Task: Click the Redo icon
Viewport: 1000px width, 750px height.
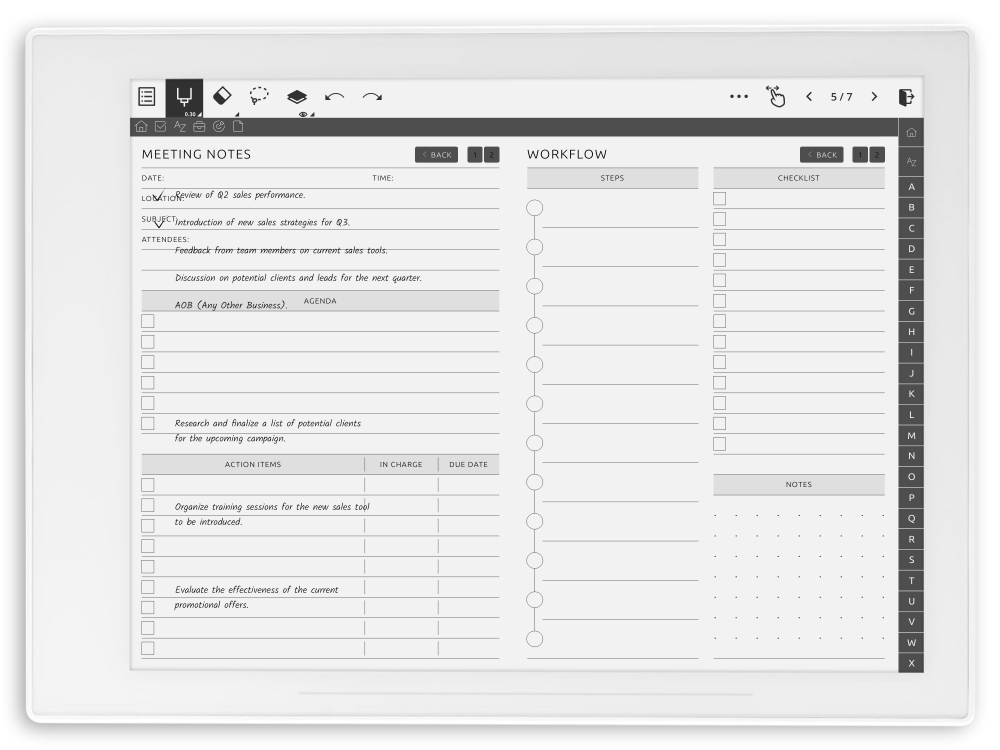Action: [371, 95]
